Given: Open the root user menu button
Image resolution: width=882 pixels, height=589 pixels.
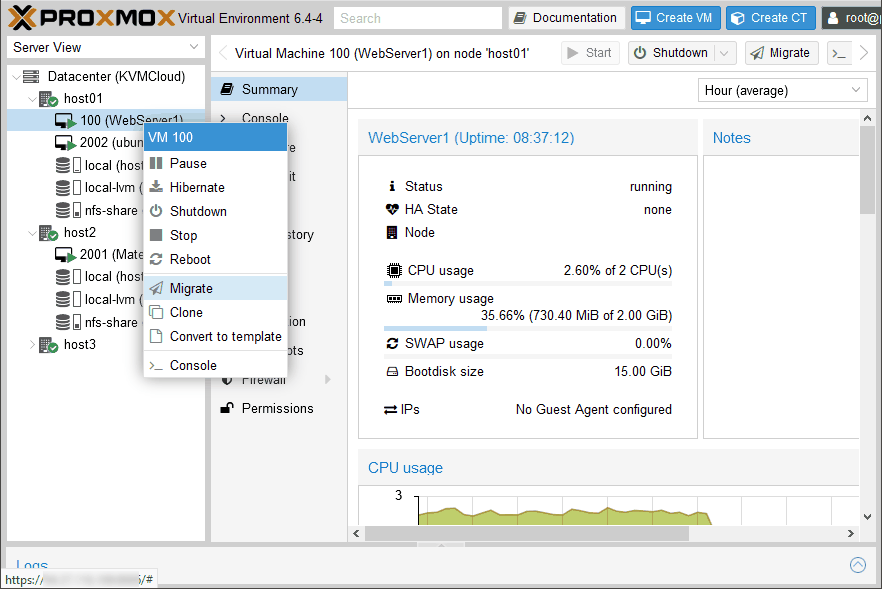Looking at the screenshot, I should 852,18.
